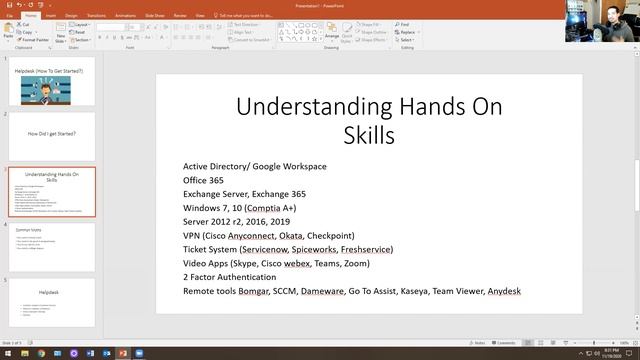Show hidden system tray icons chevron
Screen dimensions: 640x360
coord(580,353)
